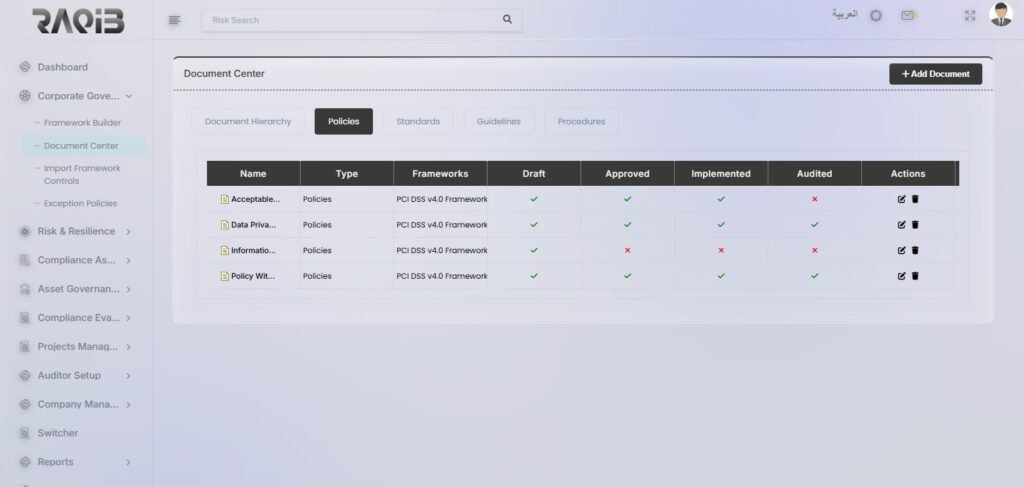1024x487 pixels.
Task: Delete the Data Privacy policy via trash icon
Action: pyautogui.click(x=915, y=225)
